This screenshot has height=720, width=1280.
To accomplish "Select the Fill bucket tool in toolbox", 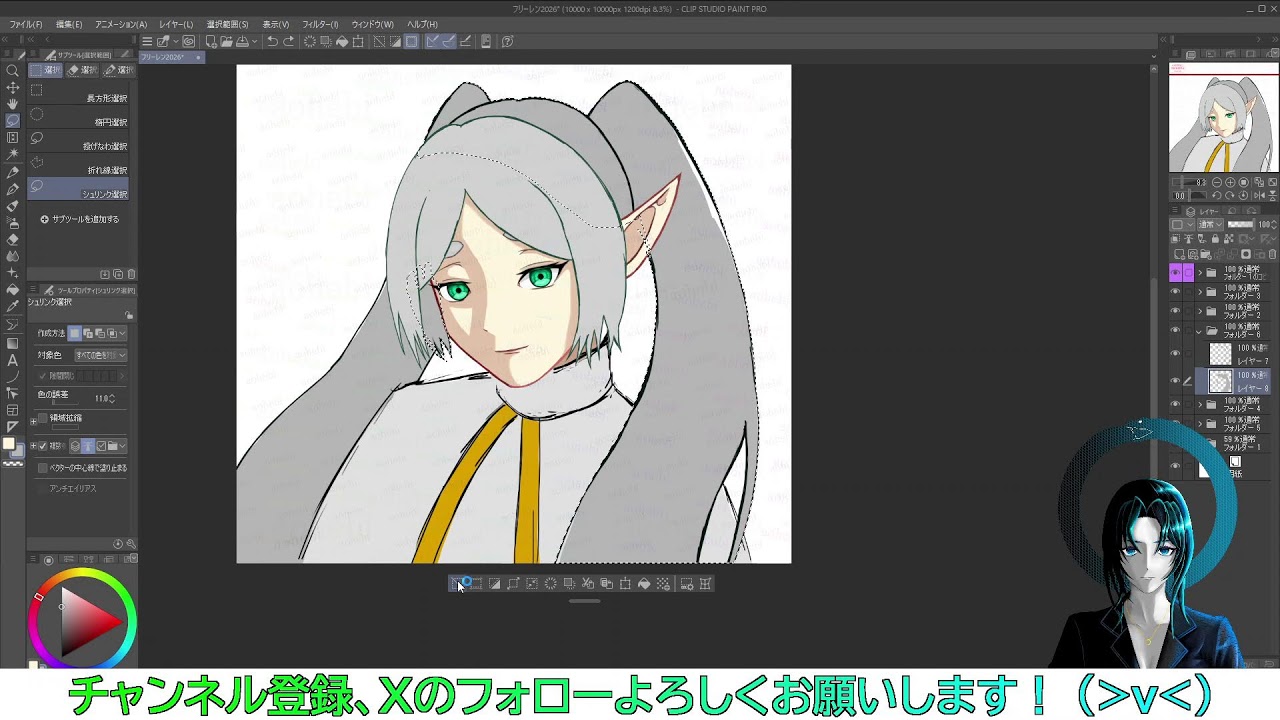I will point(12,290).
